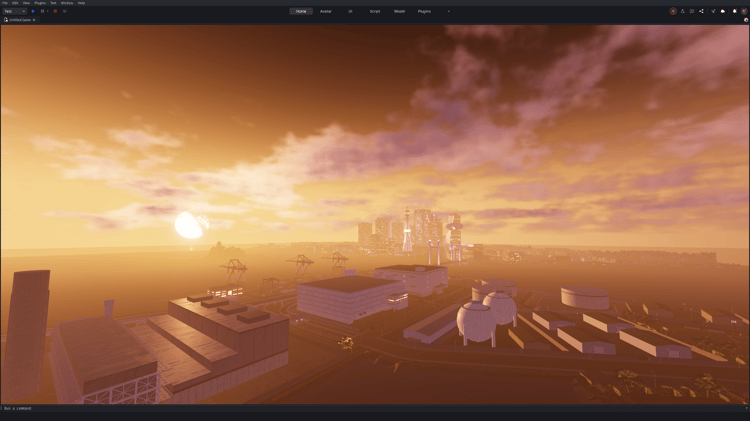This screenshot has width=750, height=421.
Task: Switch to the Script ribbon tab
Action: (375, 11)
